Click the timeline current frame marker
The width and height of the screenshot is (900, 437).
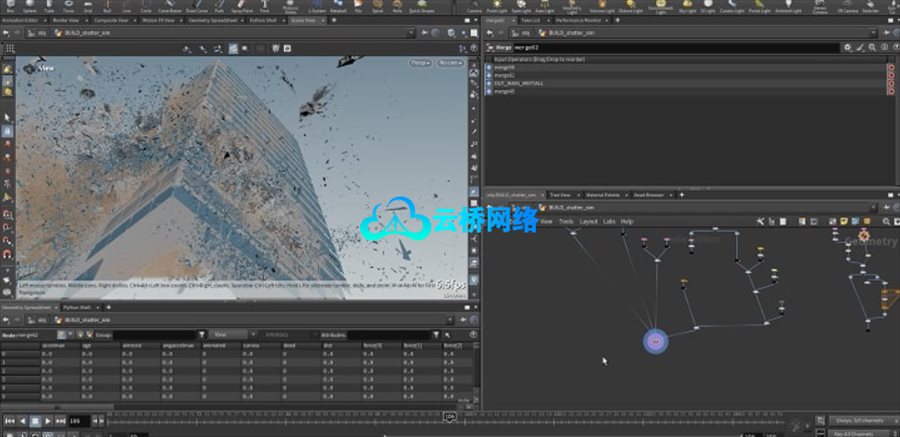[450, 416]
